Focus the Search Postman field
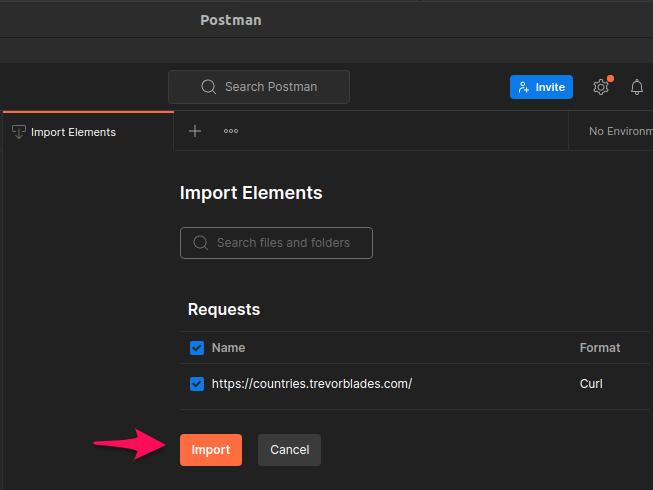 pos(259,87)
